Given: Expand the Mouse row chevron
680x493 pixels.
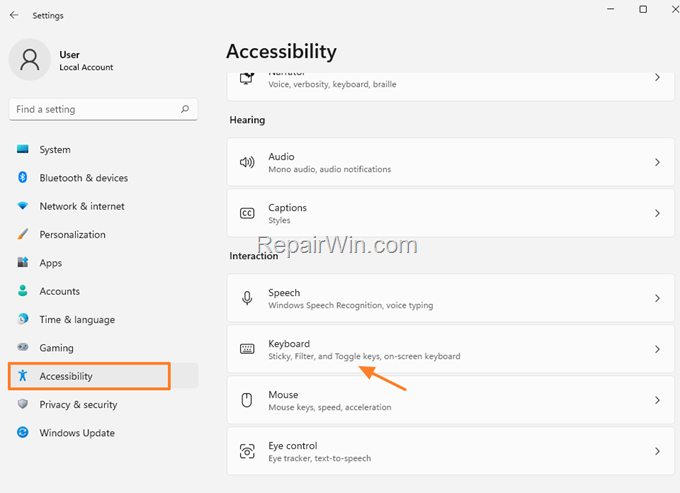Looking at the screenshot, I should point(657,400).
